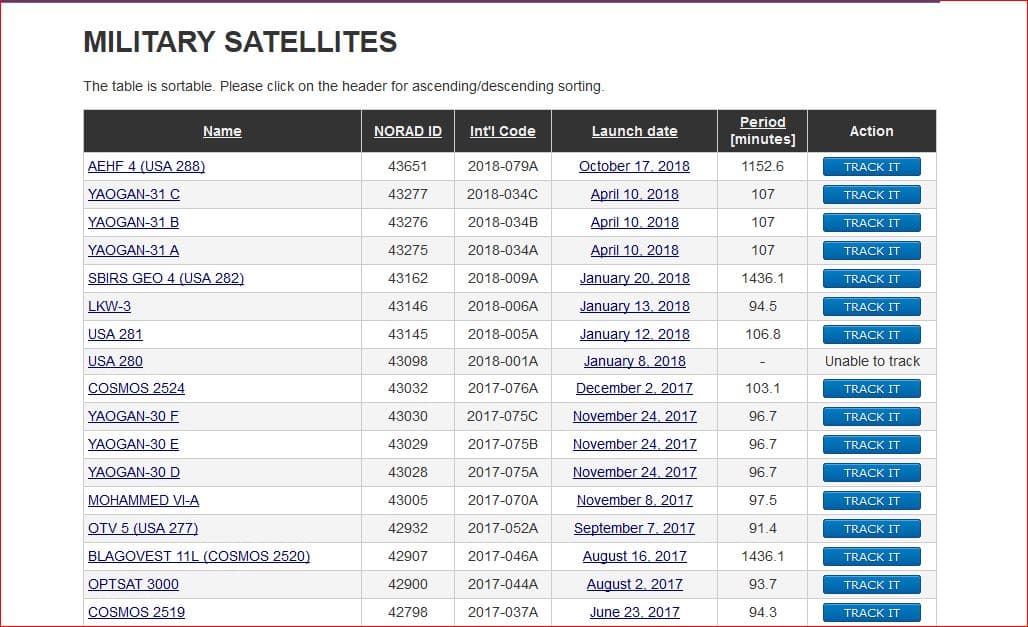The width and height of the screenshot is (1028, 627).
Task: Sort table by NORAD ID header
Action: click(x=408, y=131)
